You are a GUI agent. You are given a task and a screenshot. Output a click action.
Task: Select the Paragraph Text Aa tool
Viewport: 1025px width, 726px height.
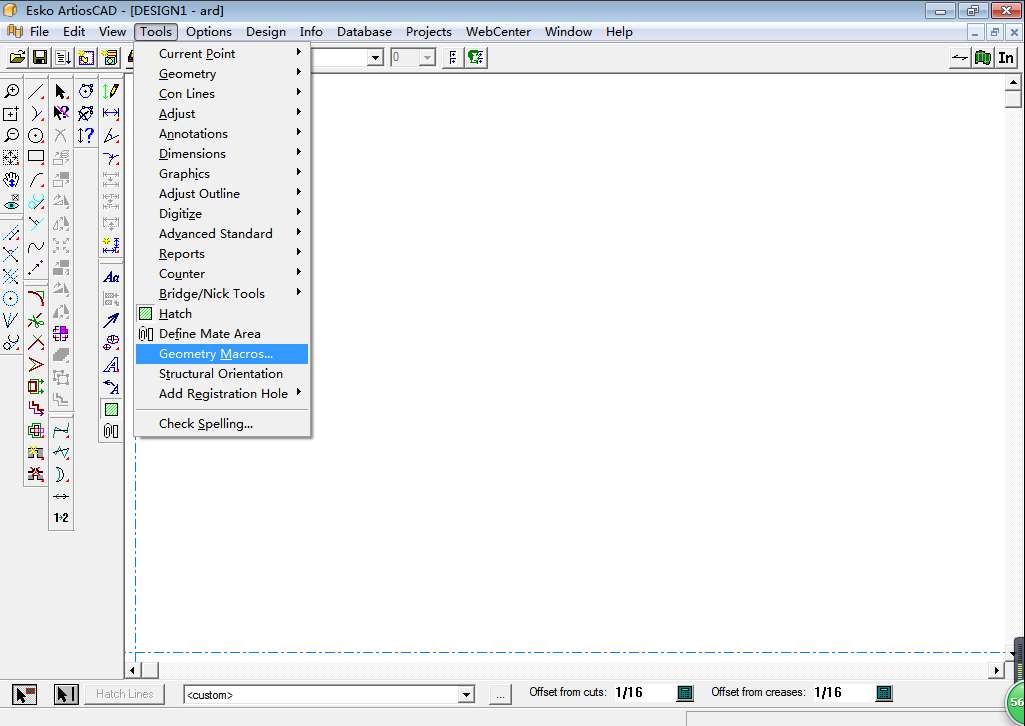[111, 277]
